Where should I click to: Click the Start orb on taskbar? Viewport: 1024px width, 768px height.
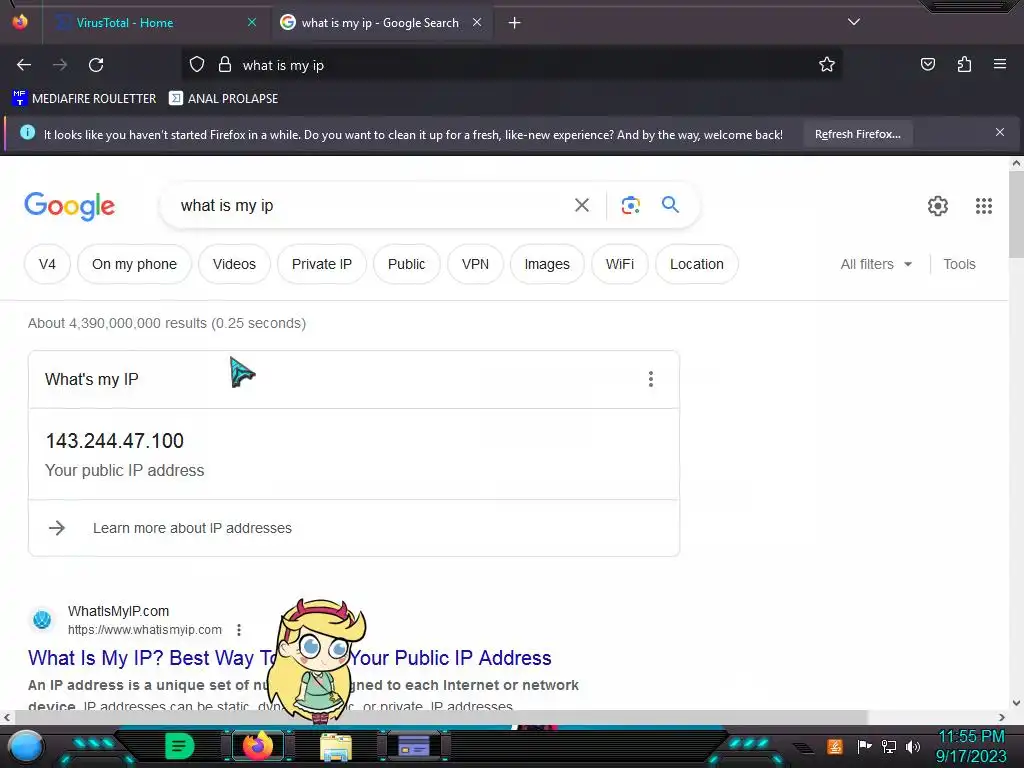pos(25,746)
